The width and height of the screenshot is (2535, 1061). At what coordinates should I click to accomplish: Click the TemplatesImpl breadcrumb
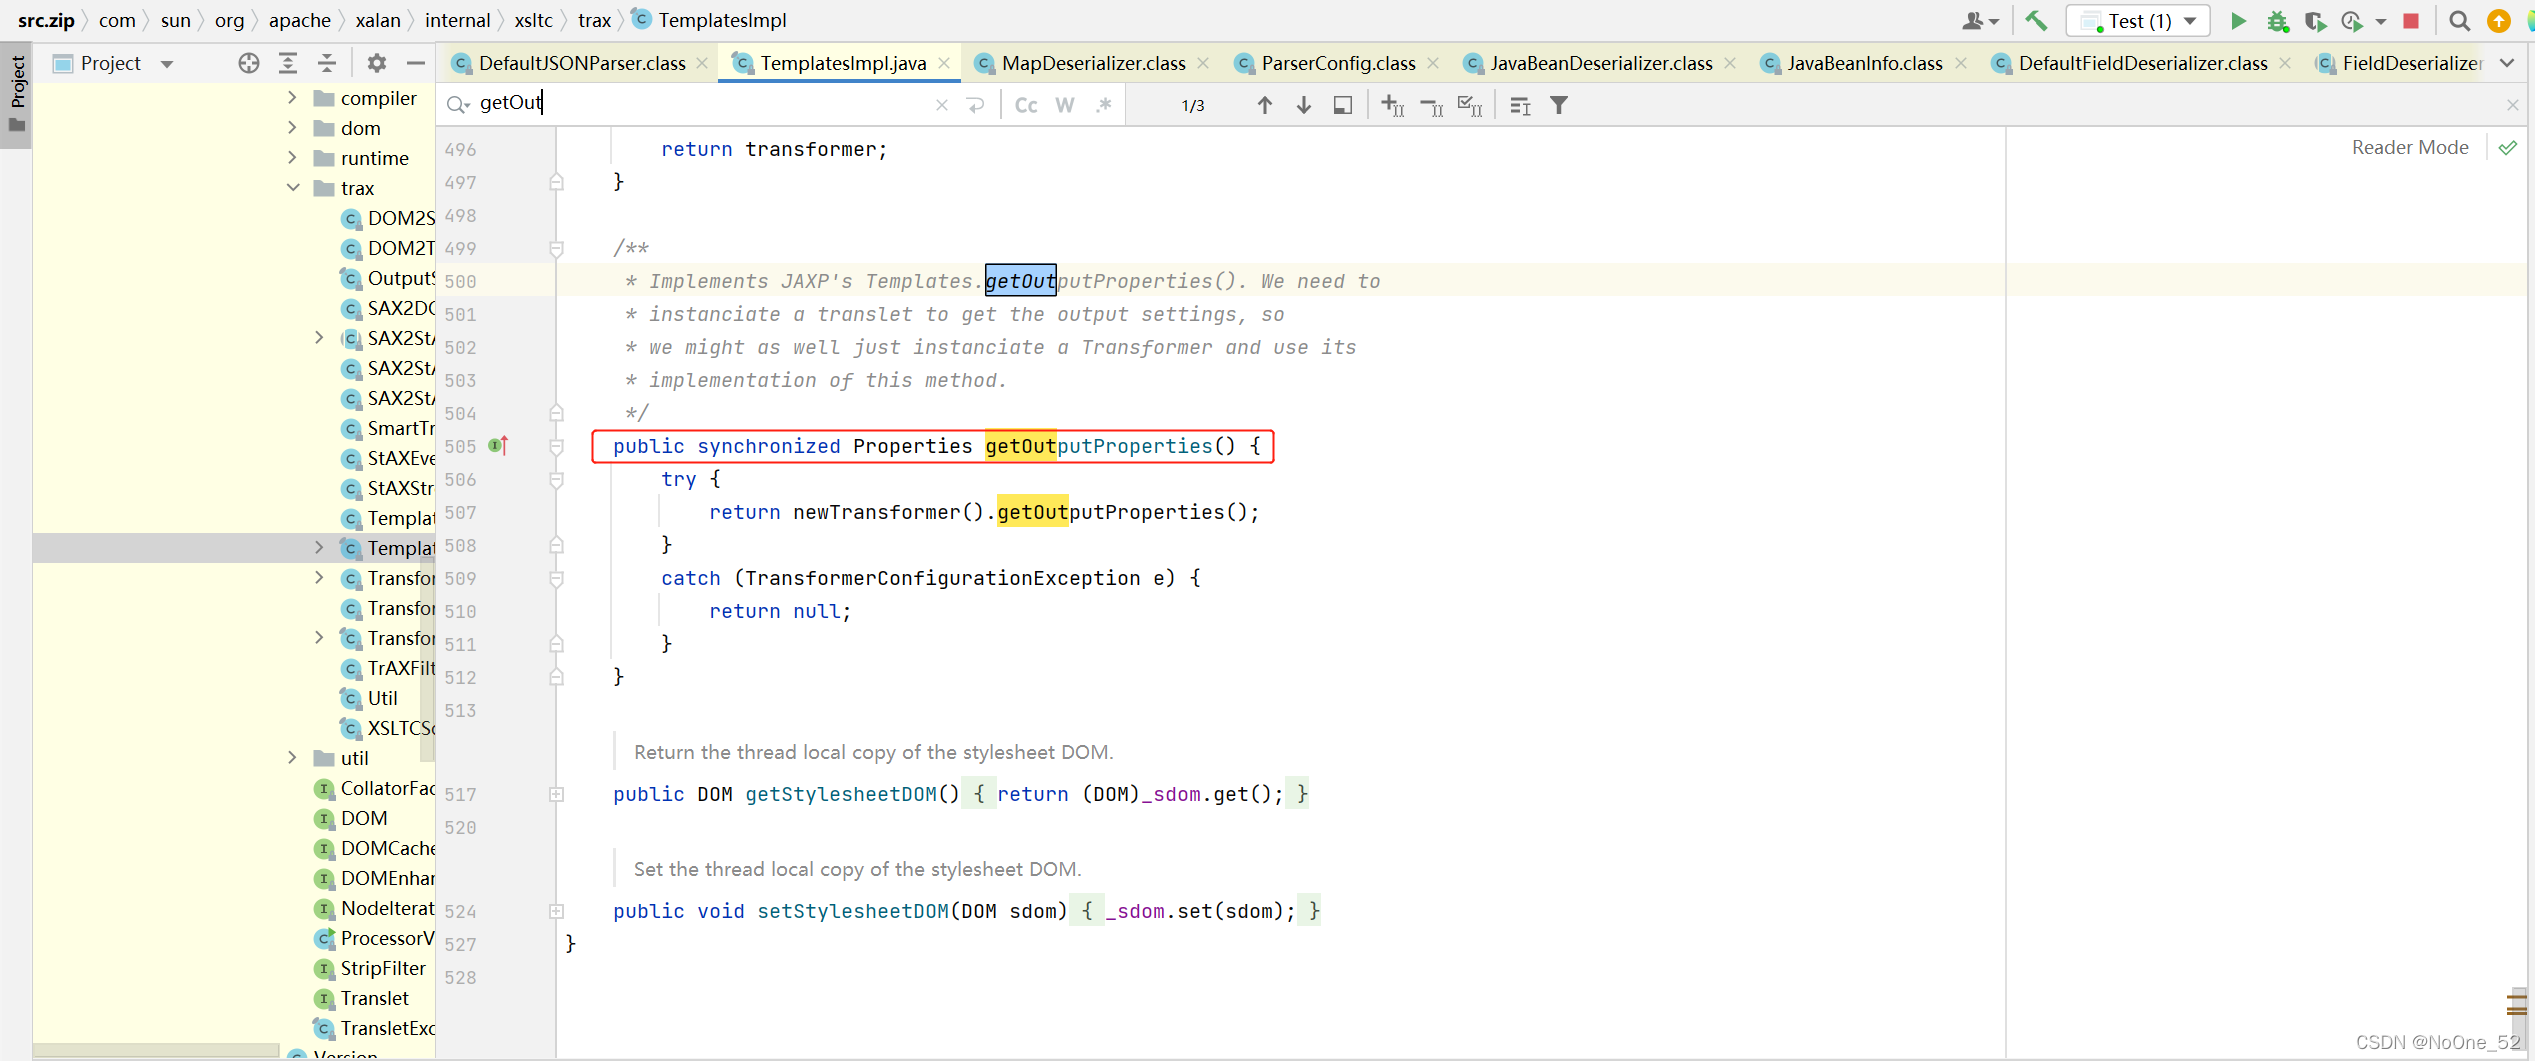pyautogui.click(x=709, y=20)
